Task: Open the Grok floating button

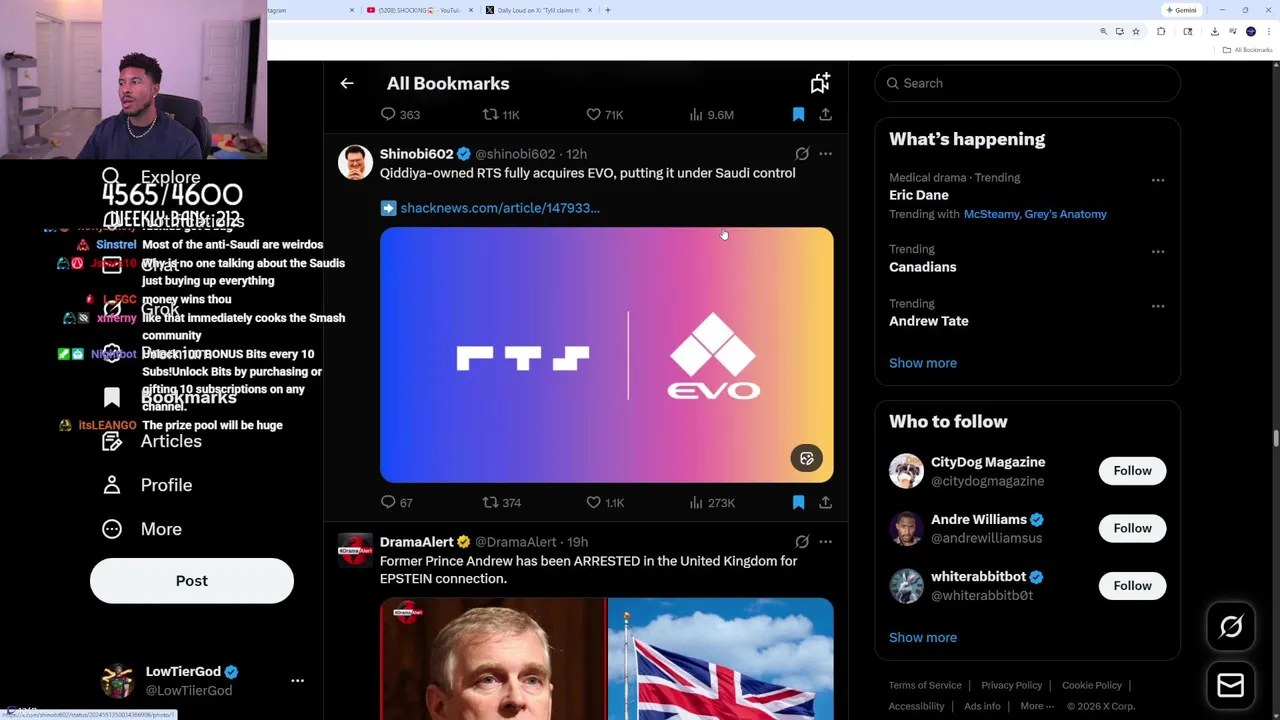Action: click(1231, 627)
